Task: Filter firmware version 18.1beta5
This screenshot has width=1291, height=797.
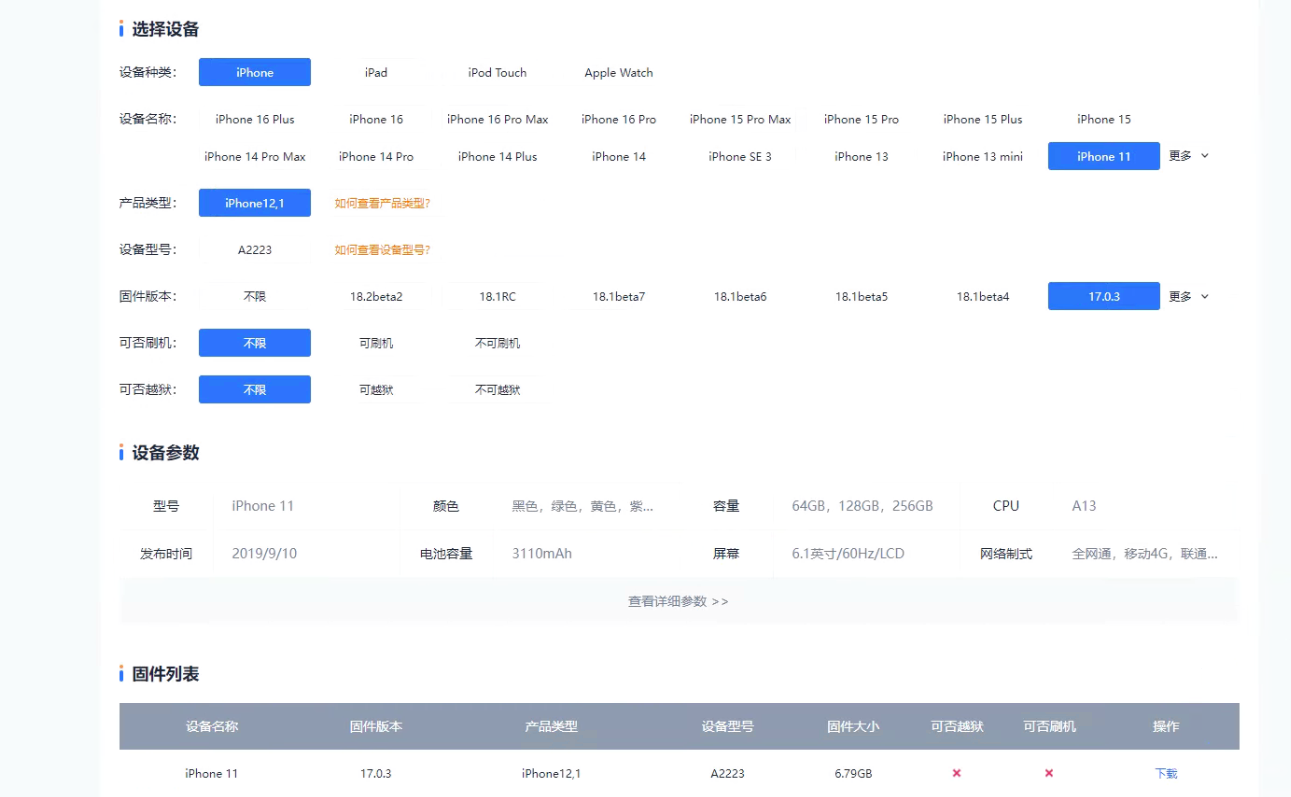Action: 861,296
